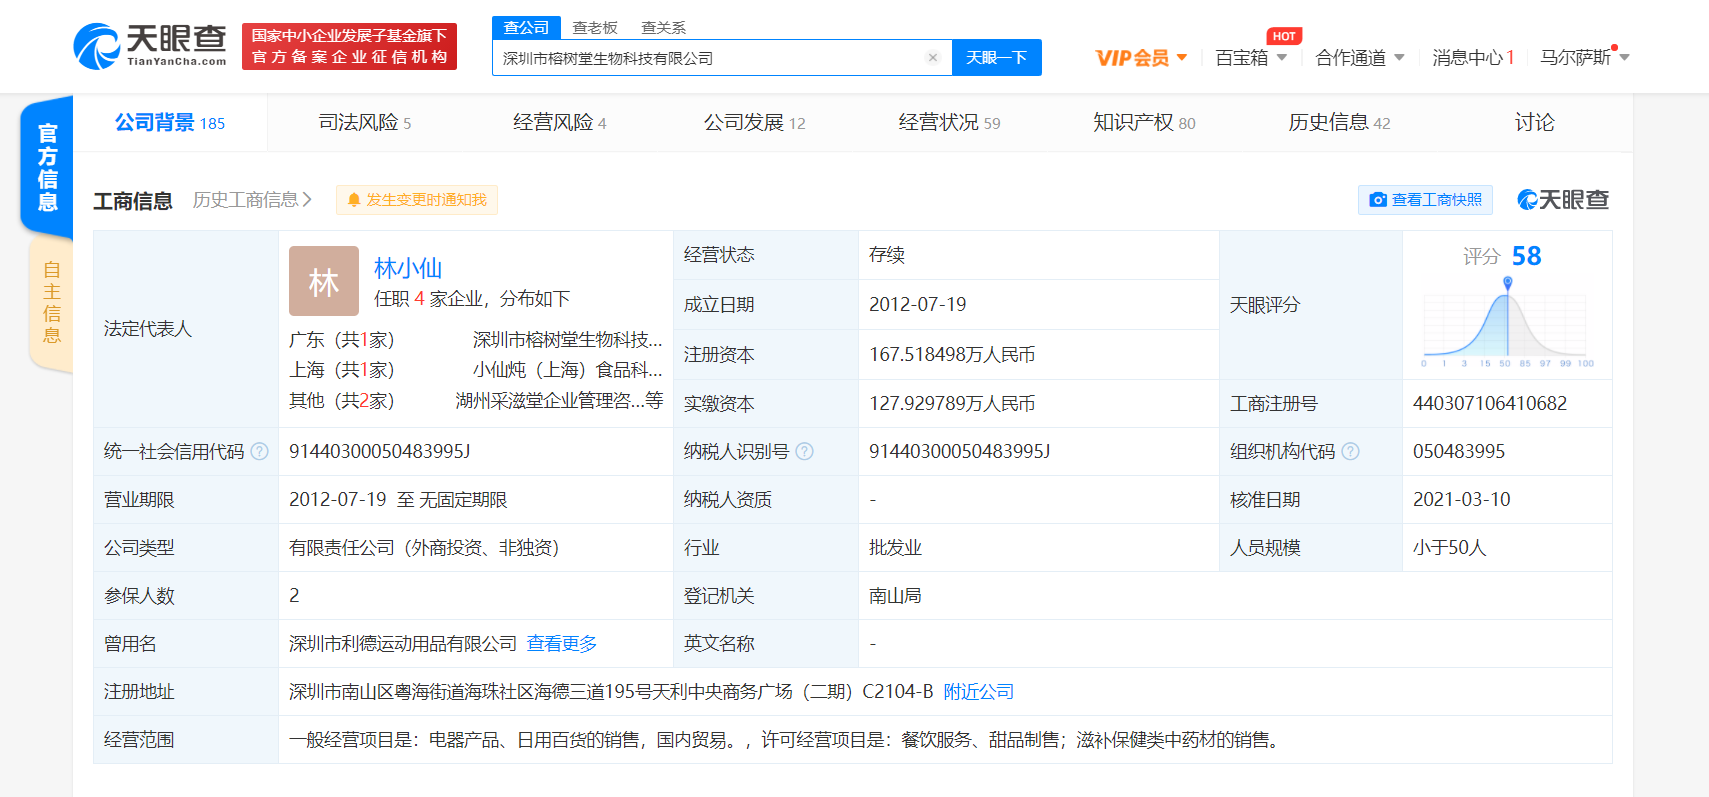The height and width of the screenshot is (797, 1709).
Task: Select the 自主信息 side tab
Action: (x=52, y=302)
